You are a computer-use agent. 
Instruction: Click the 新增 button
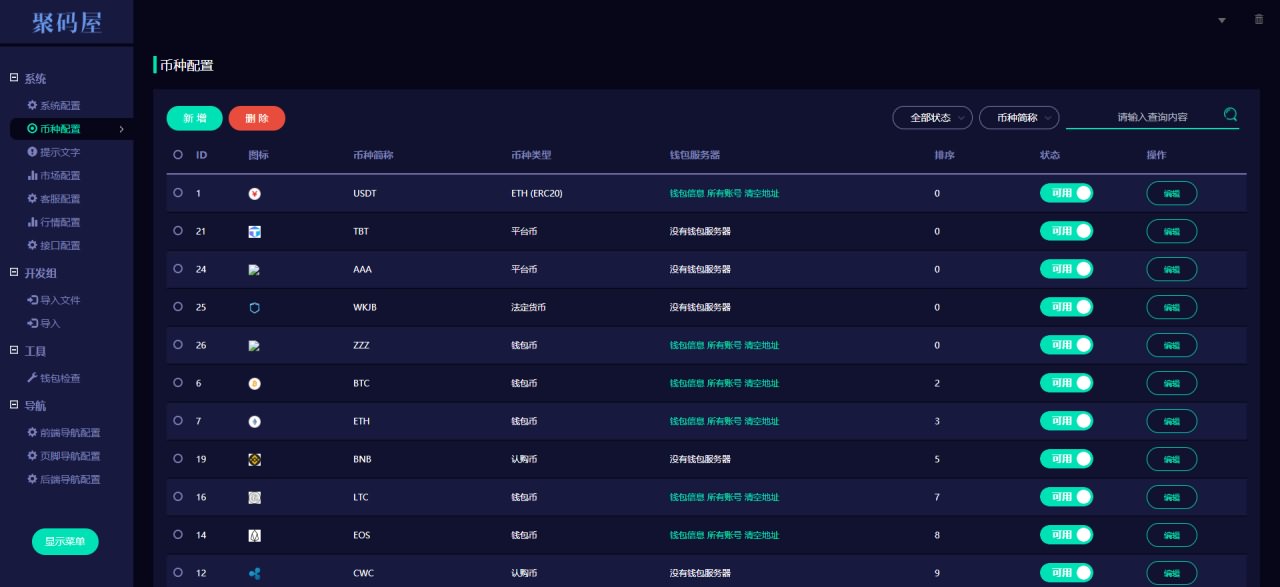[195, 118]
